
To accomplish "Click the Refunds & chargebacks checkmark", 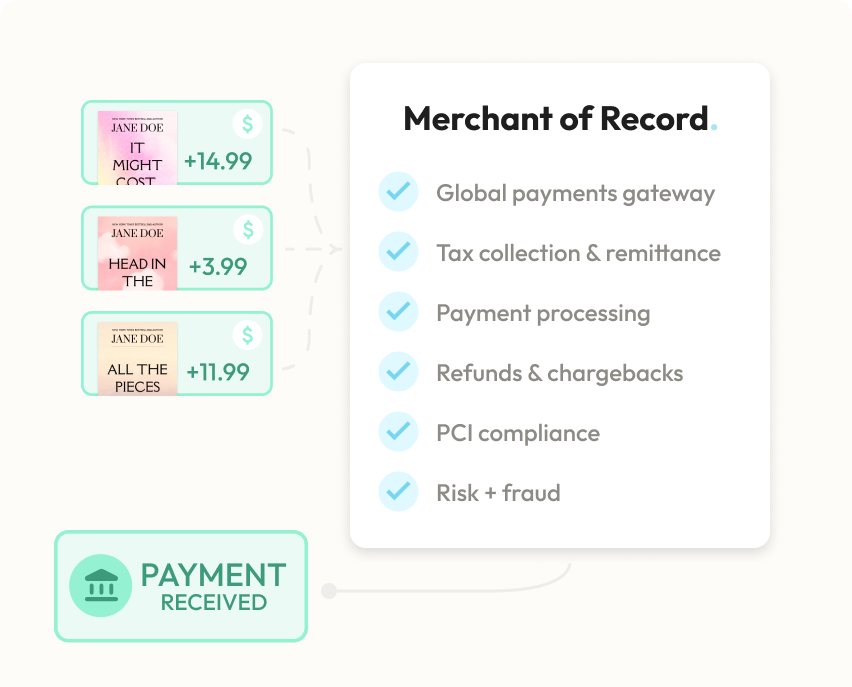I will coord(398,373).
